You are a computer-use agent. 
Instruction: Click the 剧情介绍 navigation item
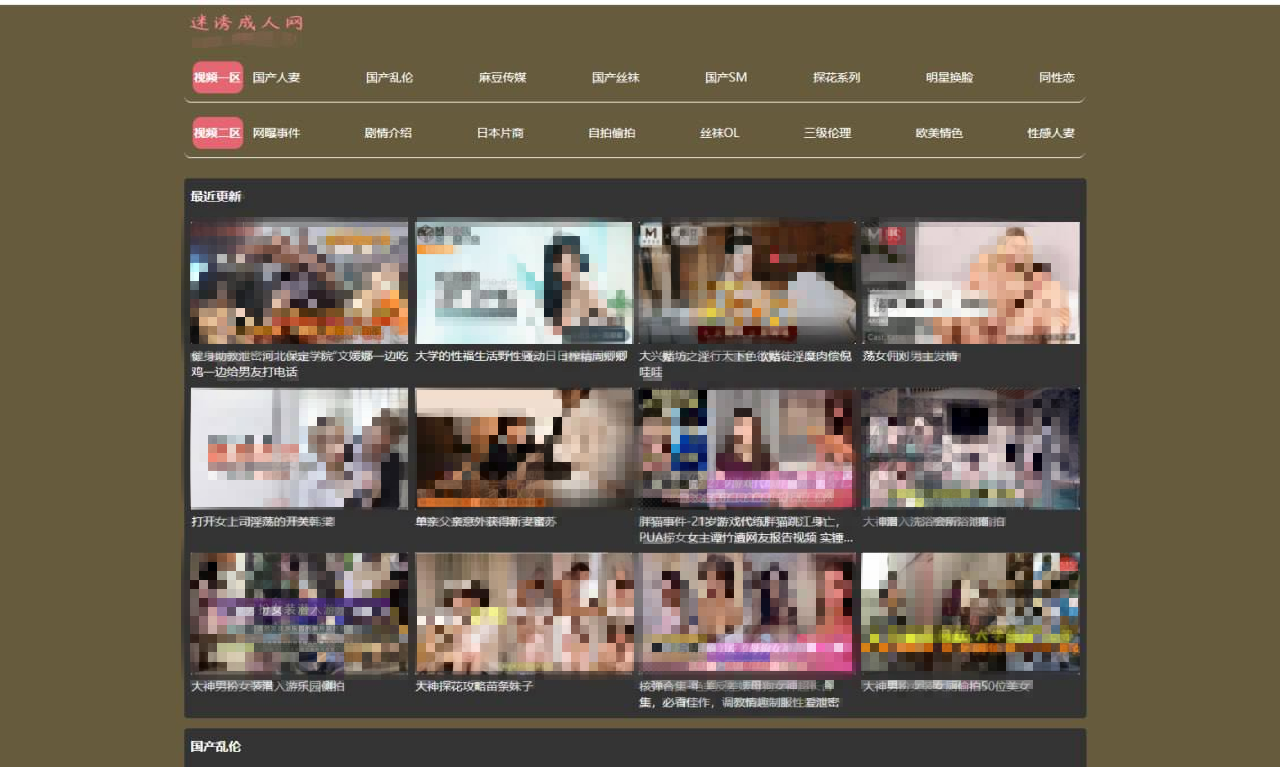point(388,132)
